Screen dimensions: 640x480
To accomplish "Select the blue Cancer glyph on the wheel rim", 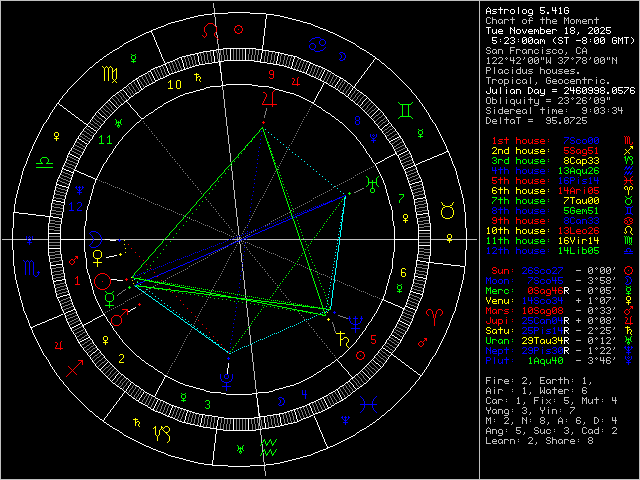I will (317, 44).
